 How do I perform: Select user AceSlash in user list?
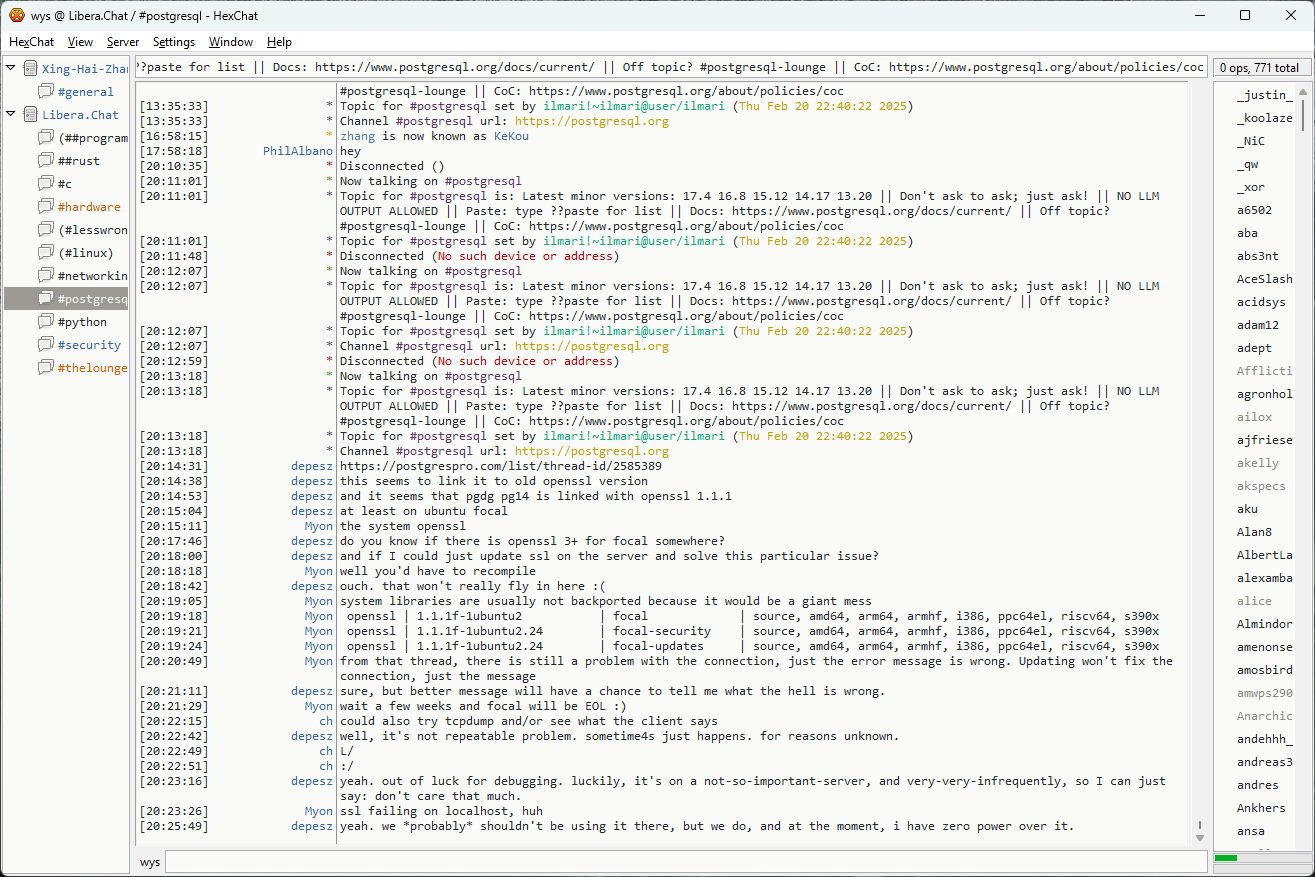coord(1264,279)
